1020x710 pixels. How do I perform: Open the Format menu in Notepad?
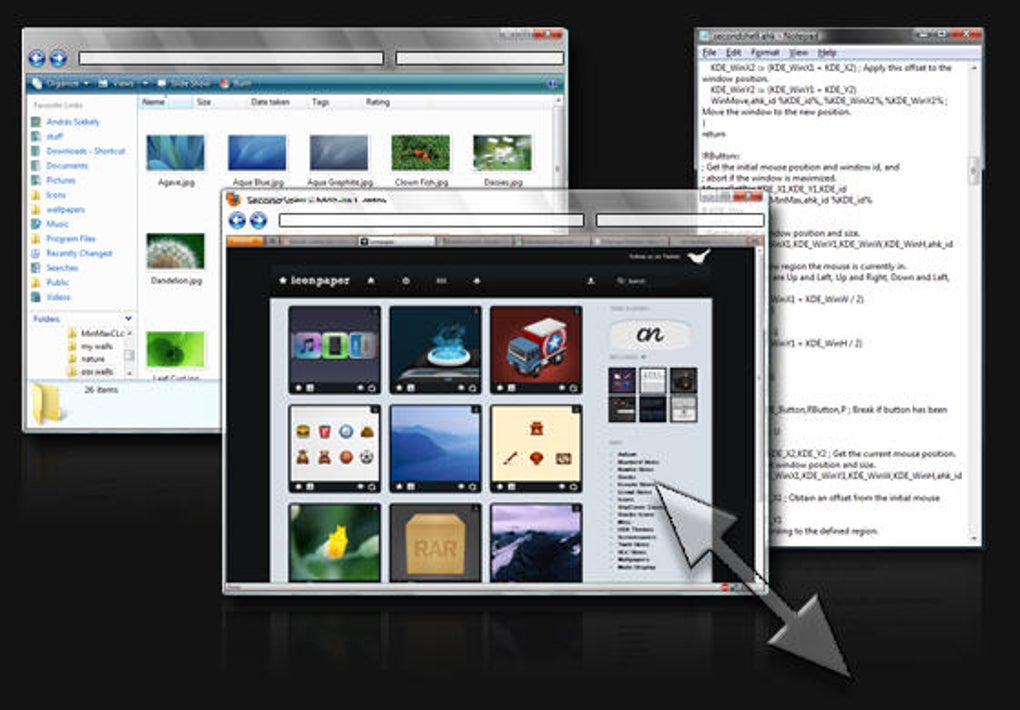pos(766,53)
